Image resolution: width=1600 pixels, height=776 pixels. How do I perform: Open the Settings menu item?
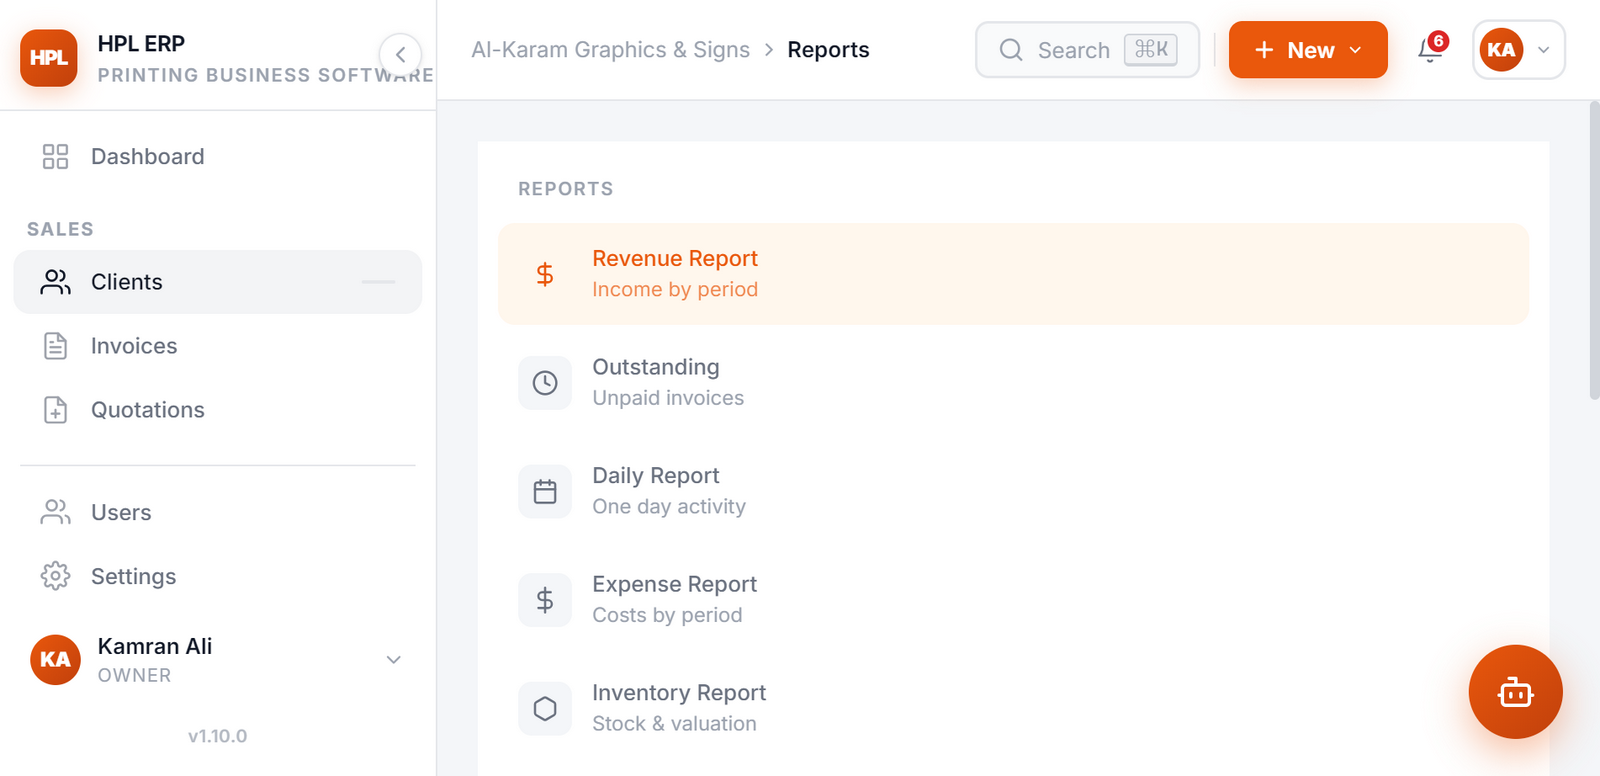click(x=218, y=576)
